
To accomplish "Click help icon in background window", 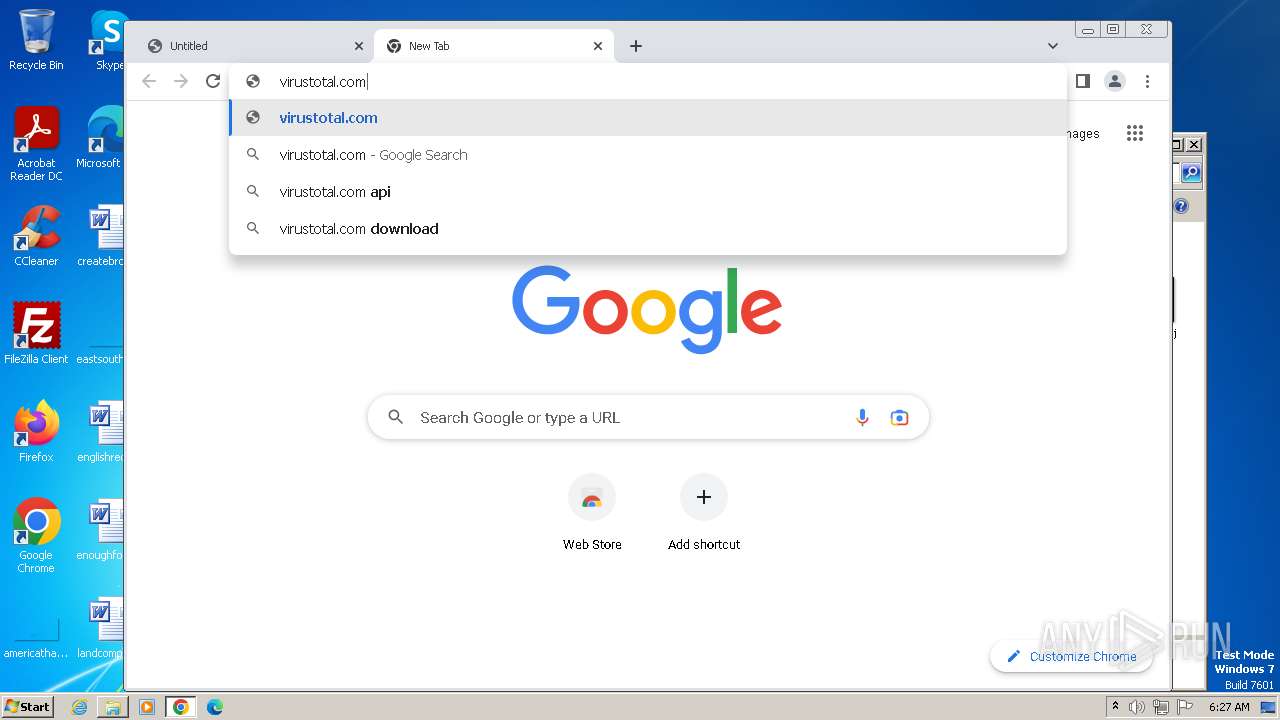I will click(x=1181, y=206).
